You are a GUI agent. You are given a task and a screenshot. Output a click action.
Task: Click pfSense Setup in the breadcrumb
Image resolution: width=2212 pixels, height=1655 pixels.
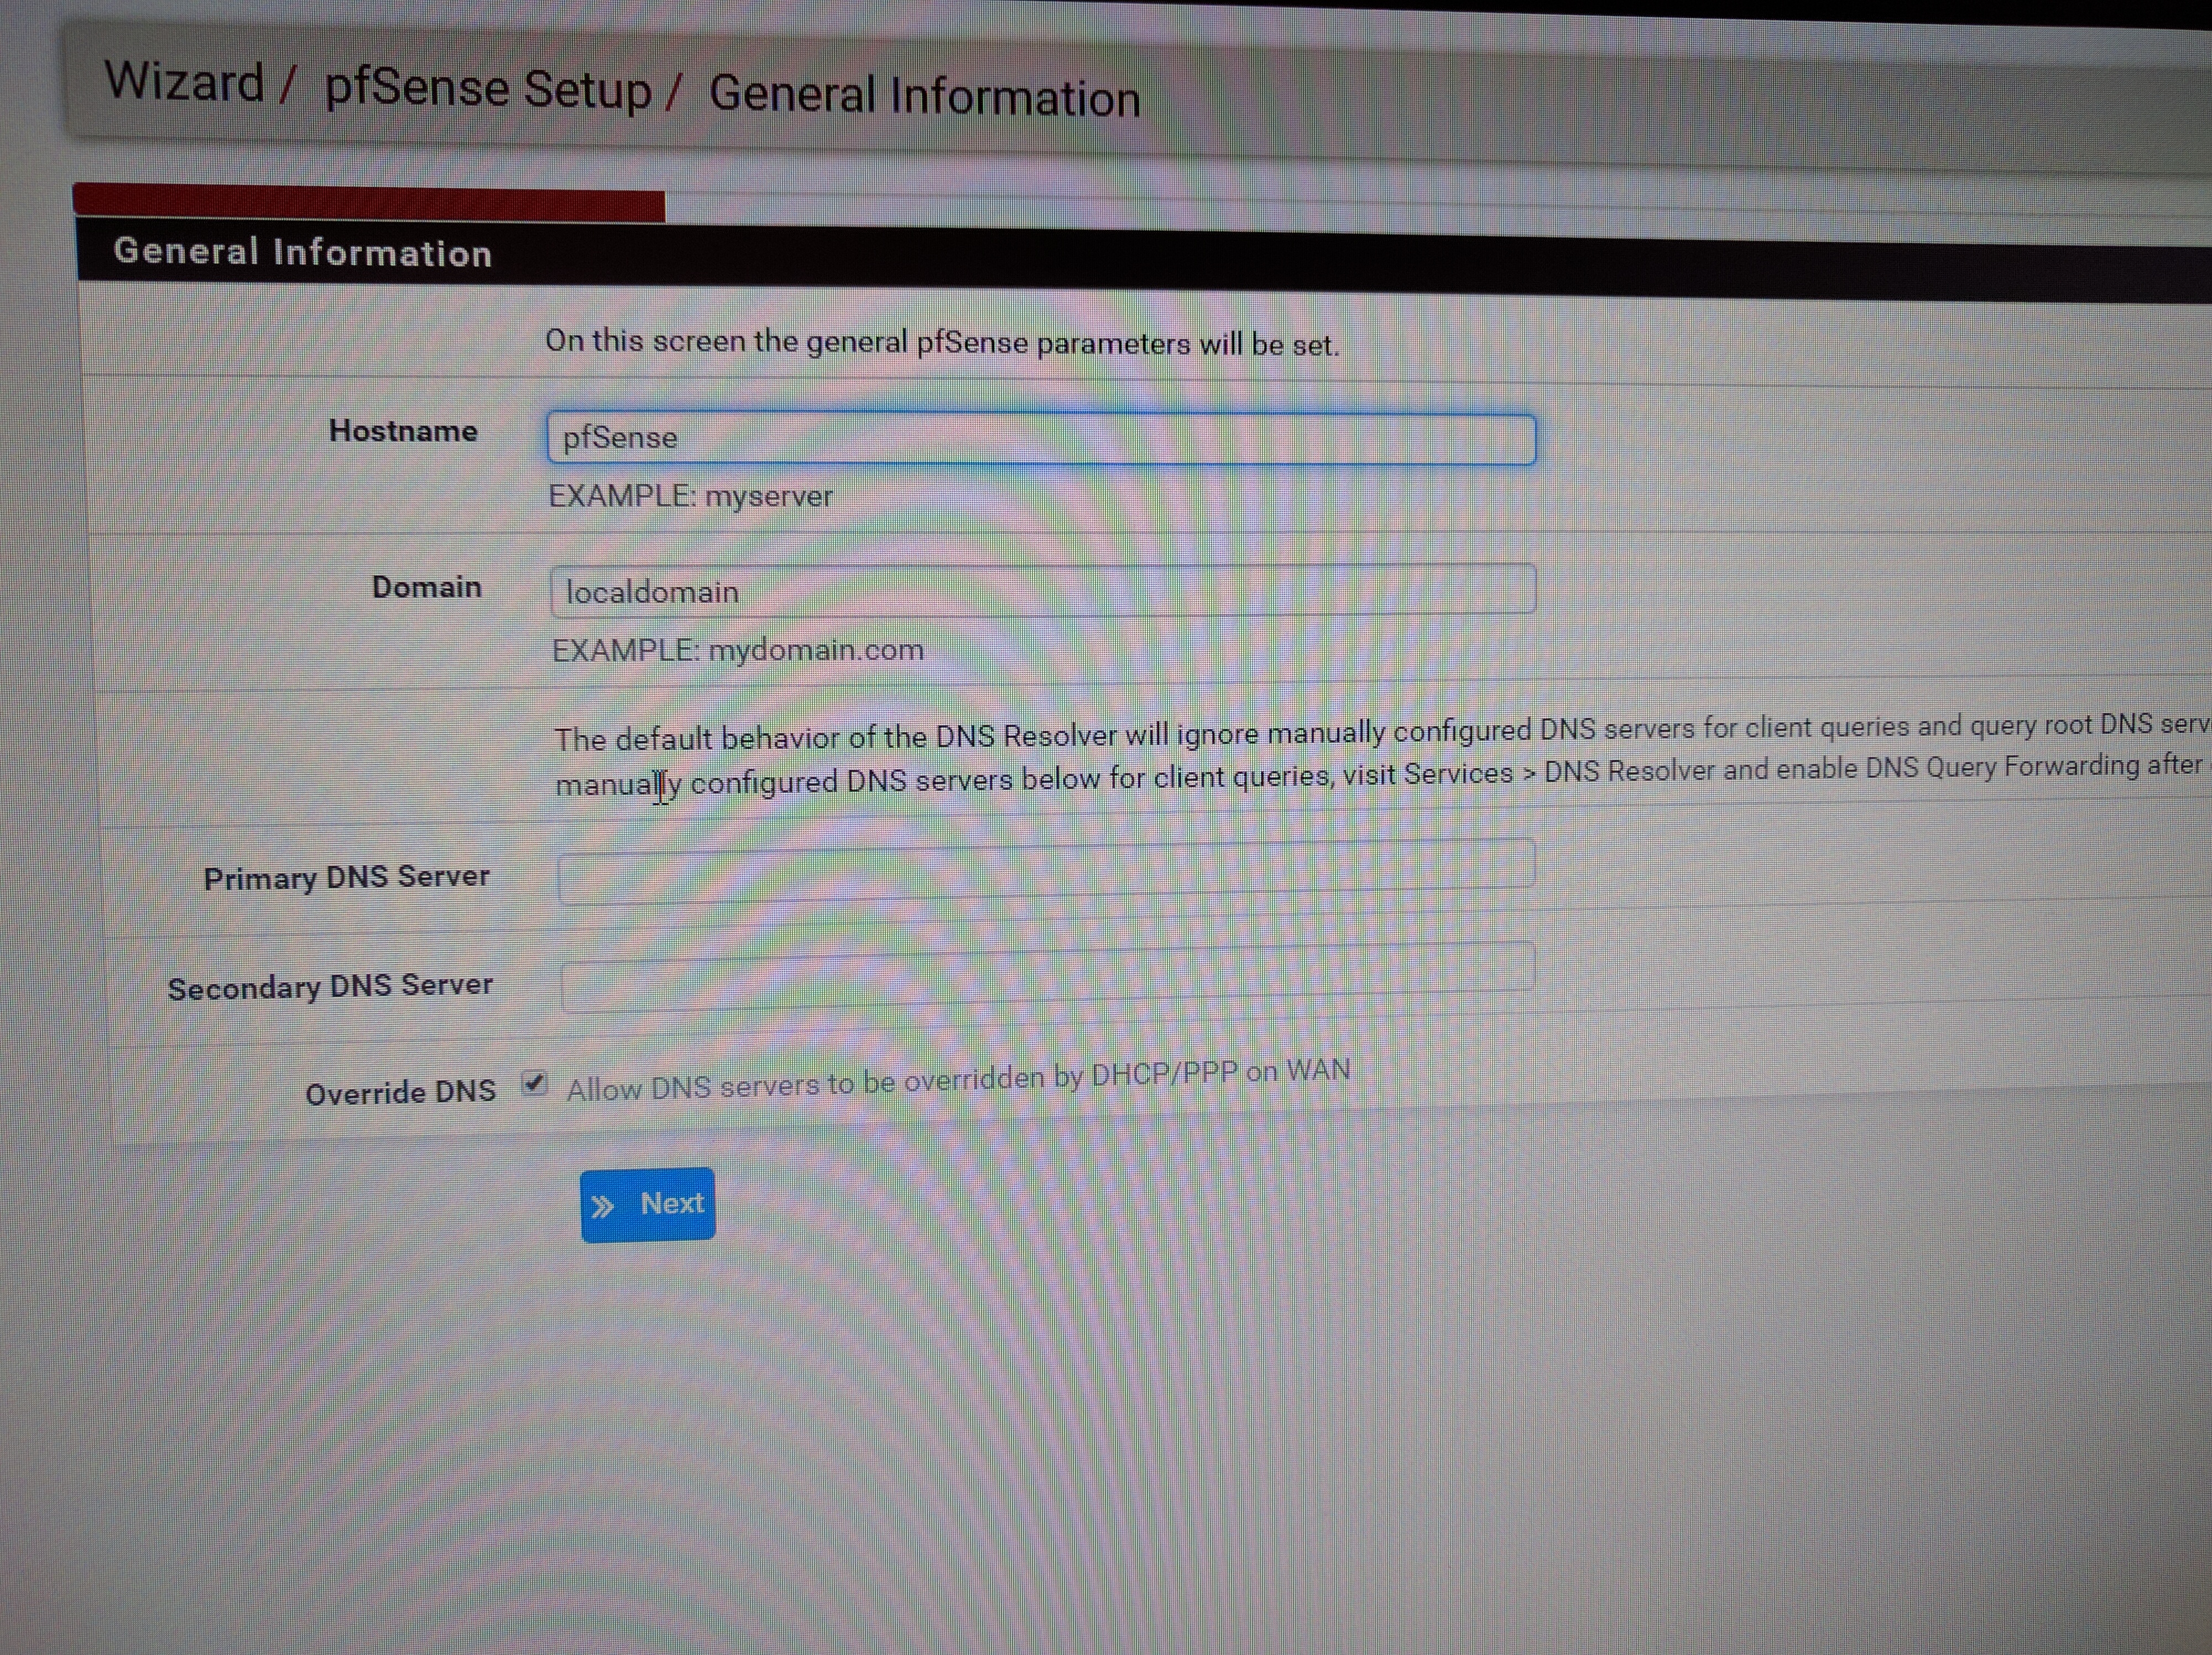pos(488,89)
